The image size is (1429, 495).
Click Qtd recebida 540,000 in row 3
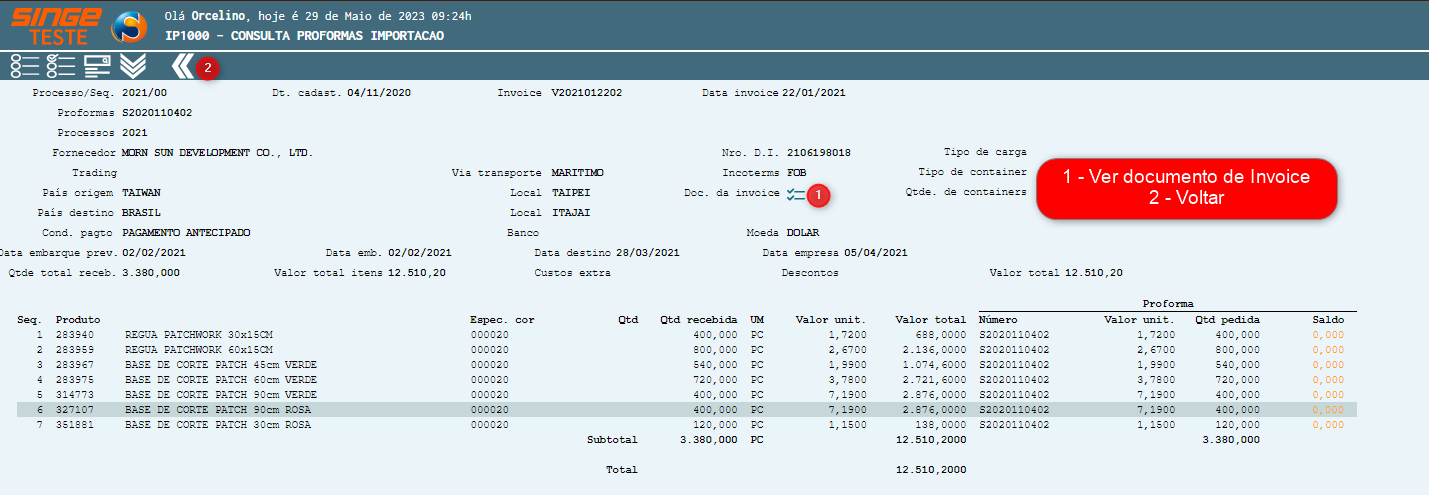coord(715,364)
